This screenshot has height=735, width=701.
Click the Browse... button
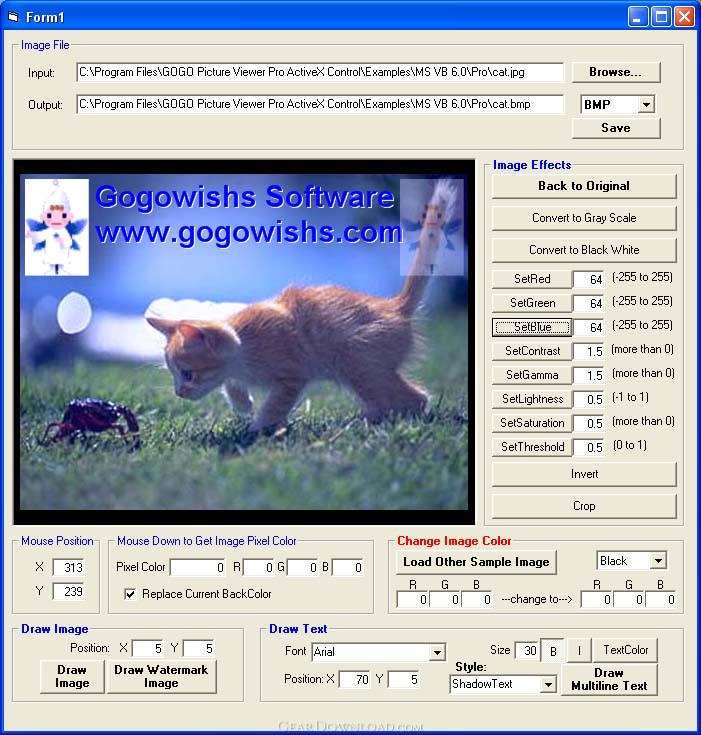(616, 72)
